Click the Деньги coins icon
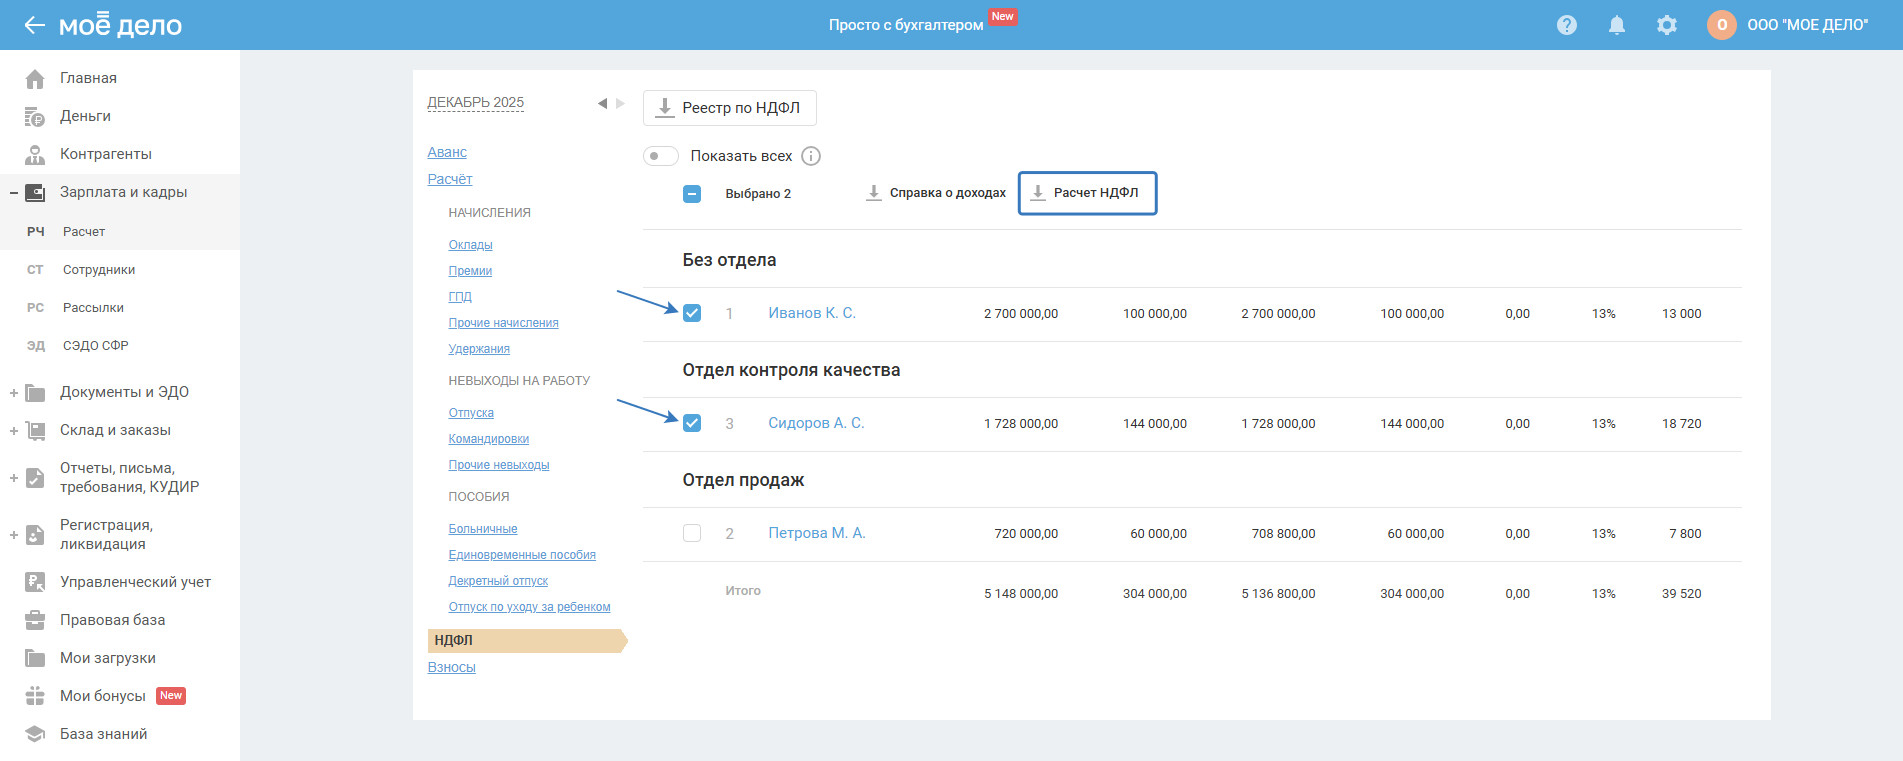 pos(35,116)
